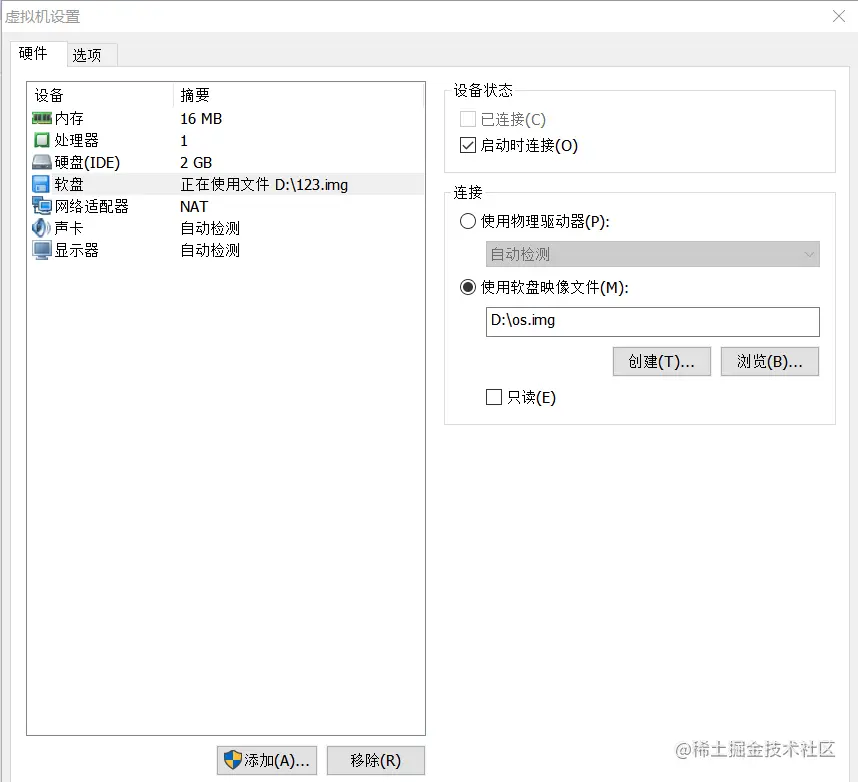This screenshot has width=858, height=782.
Task: Click the 正在使用文件 D:\123.img summary
Action: pos(264,184)
